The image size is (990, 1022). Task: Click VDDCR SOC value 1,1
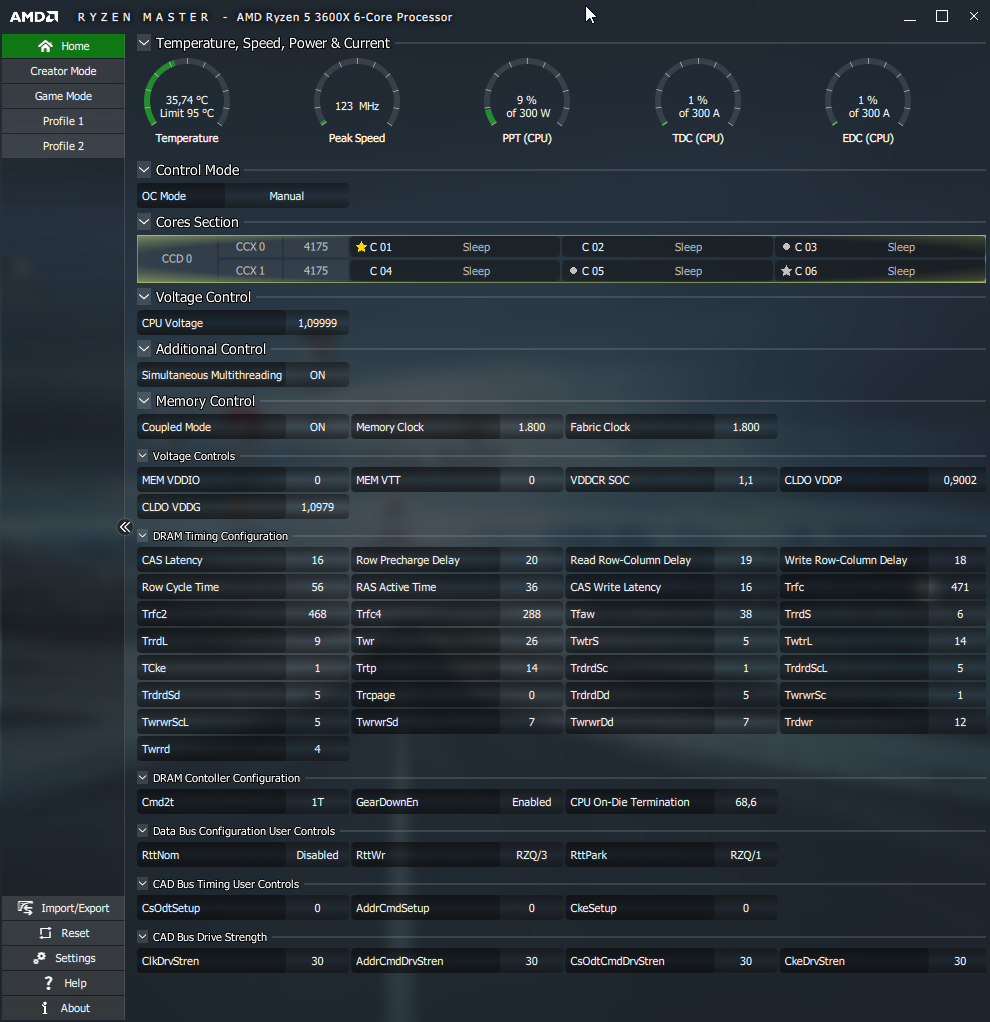[746, 480]
